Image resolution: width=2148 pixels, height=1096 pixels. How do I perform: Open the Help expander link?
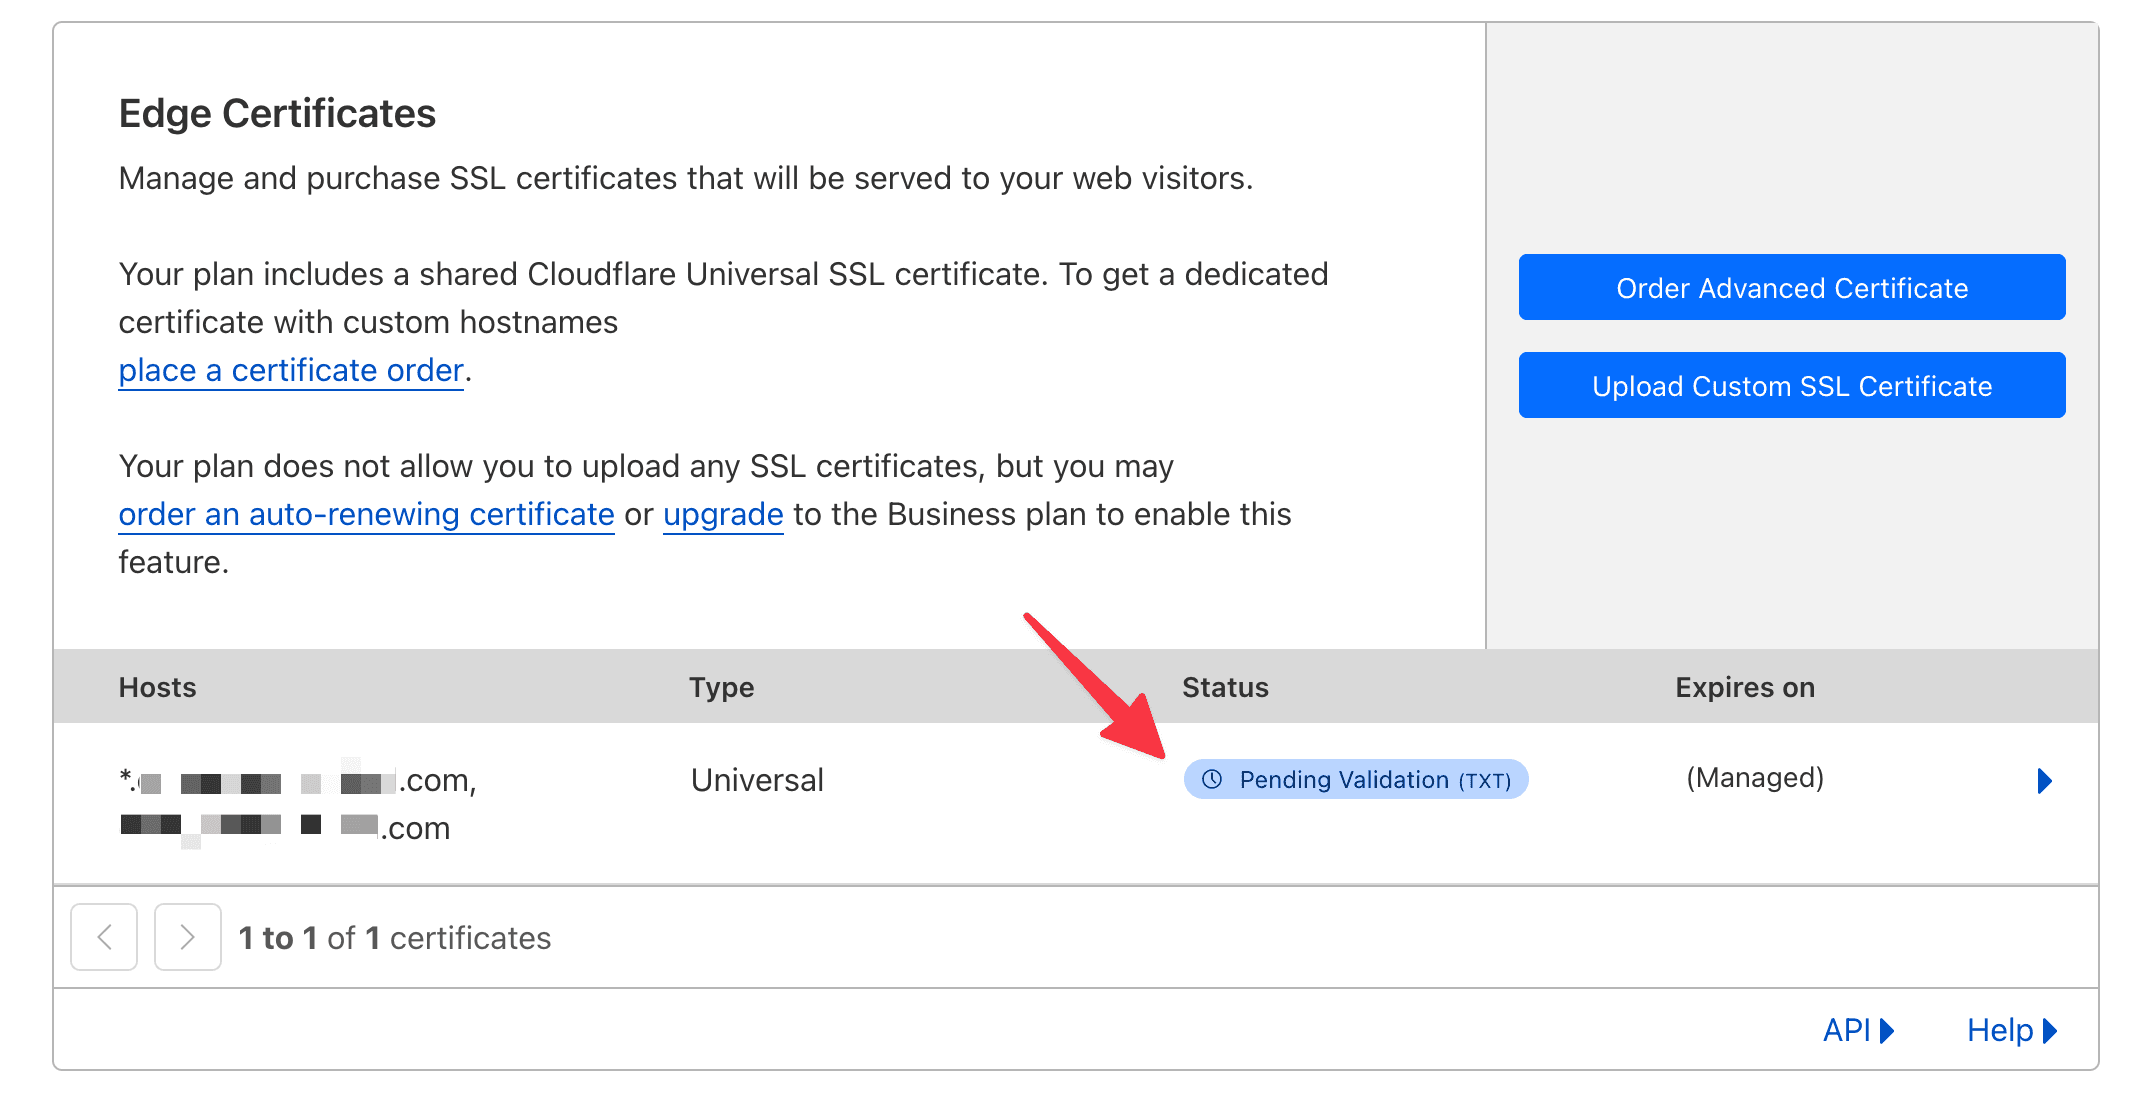point(2011,1030)
